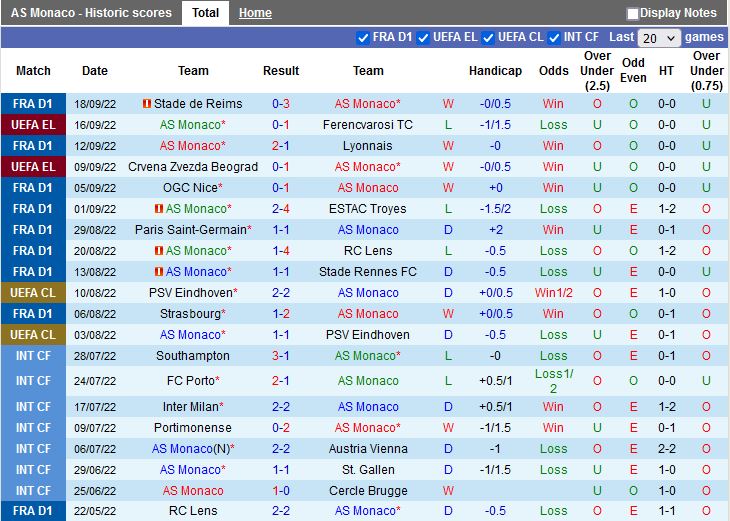Open Crvena Zvezda Beograd team link
The height and width of the screenshot is (521, 730).
[193, 167]
